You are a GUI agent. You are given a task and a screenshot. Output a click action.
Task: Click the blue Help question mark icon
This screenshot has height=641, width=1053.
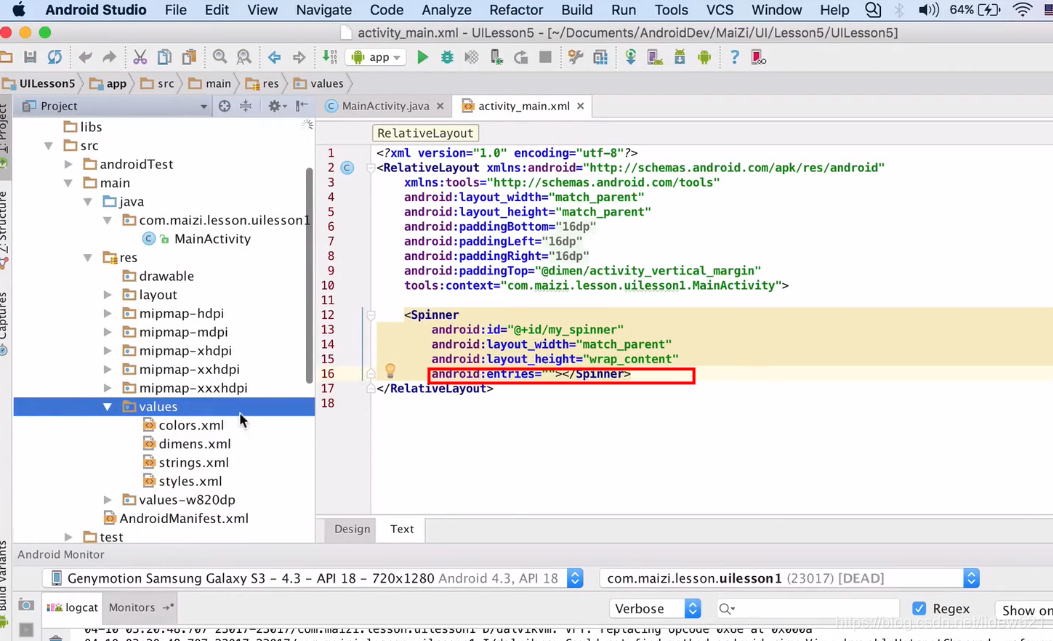[x=735, y=58]
